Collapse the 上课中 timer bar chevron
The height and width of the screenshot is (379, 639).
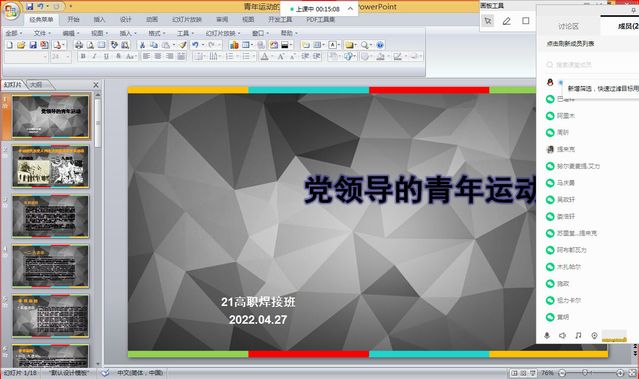point(350,9)
